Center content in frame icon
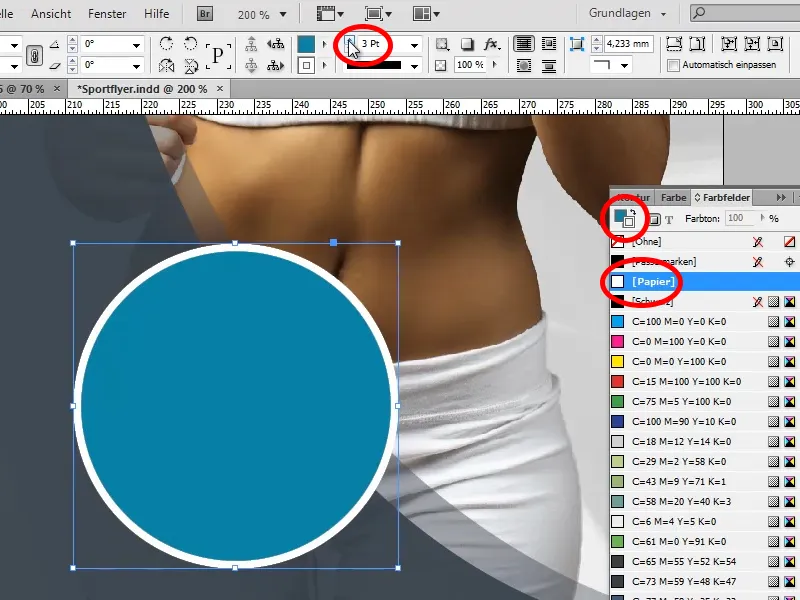The image size is (800, 600). pyautogui.click(x=775, y=44)
